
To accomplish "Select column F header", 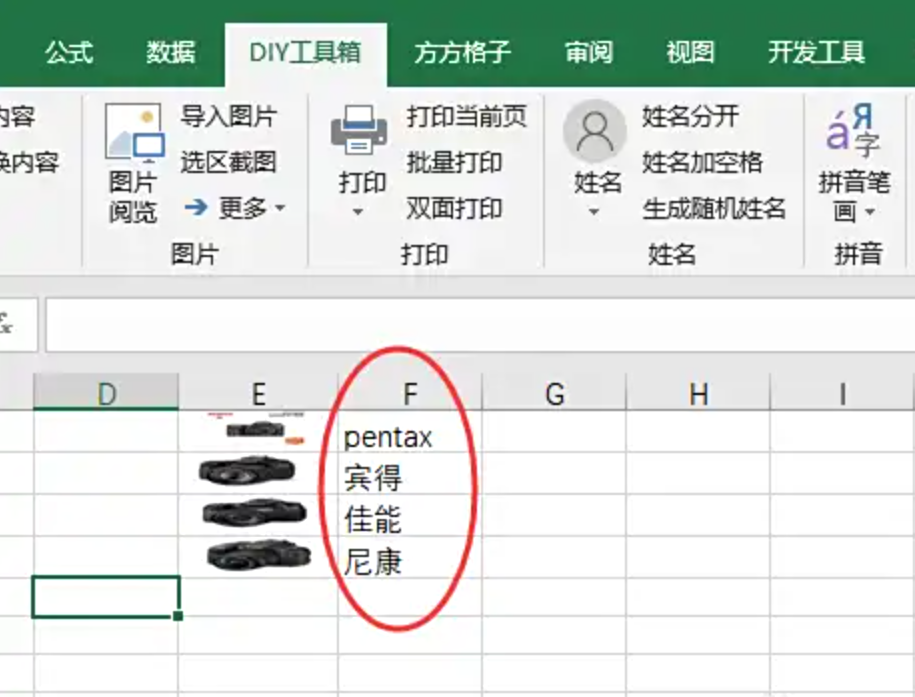I will point(410,392).
